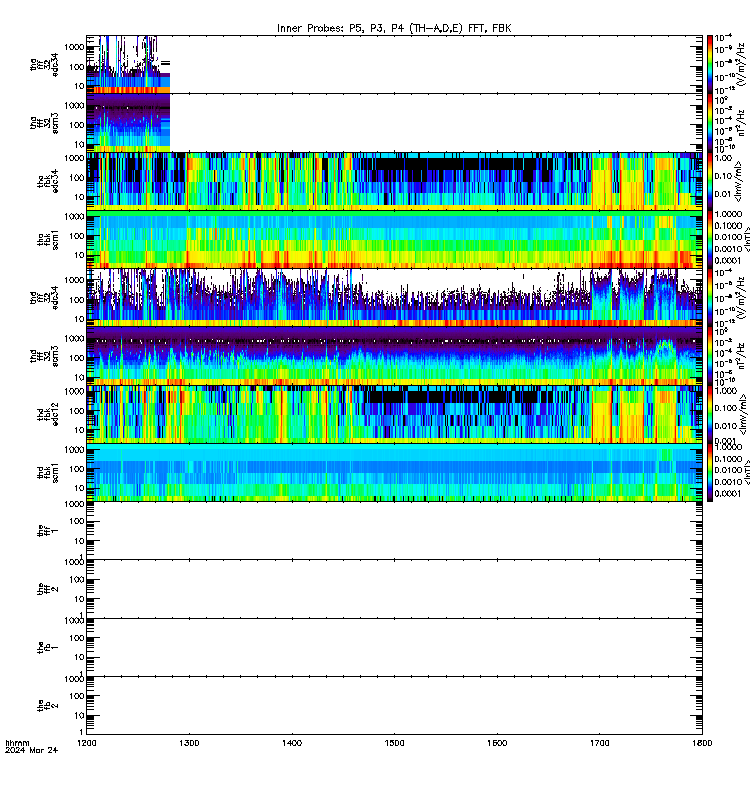Click the '1200' time axis label
750x800 pixels.
(x=87, y=743)
